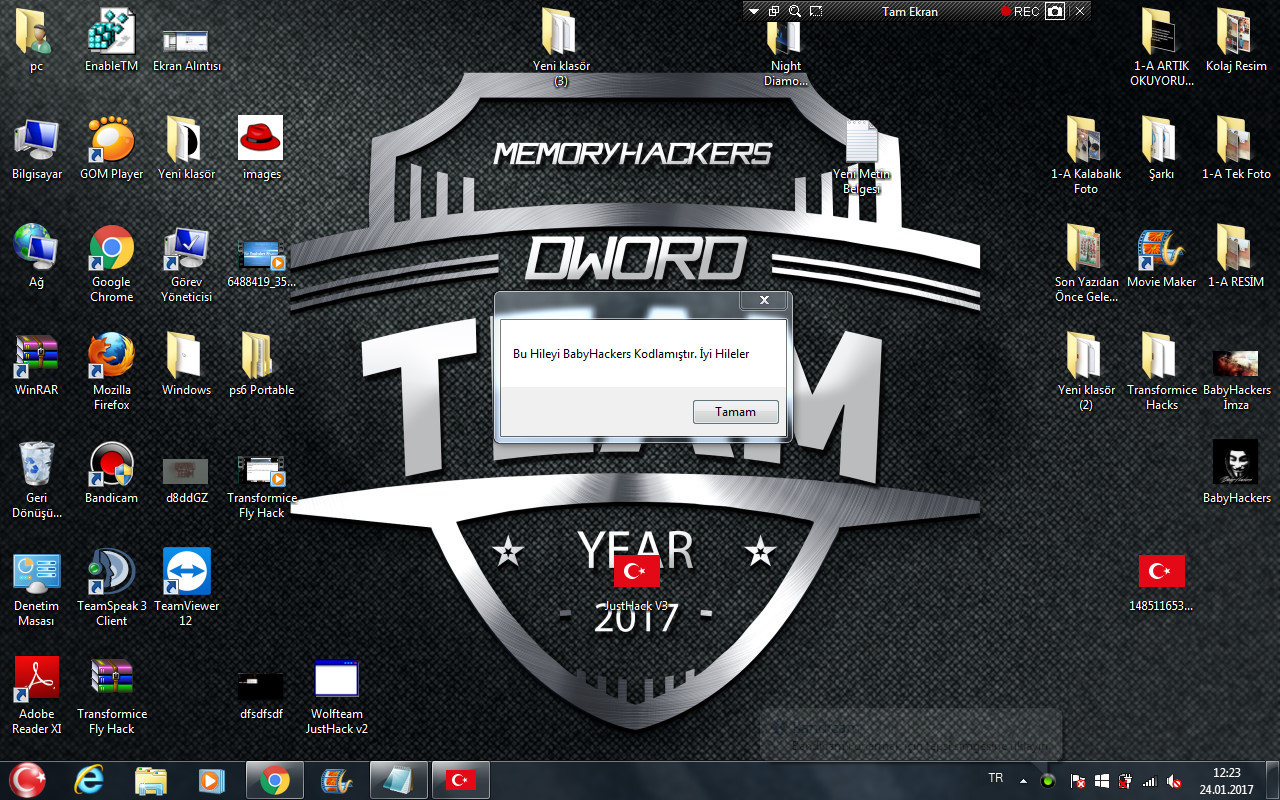Open the Yeni Metin Belgesi text file

862,156
